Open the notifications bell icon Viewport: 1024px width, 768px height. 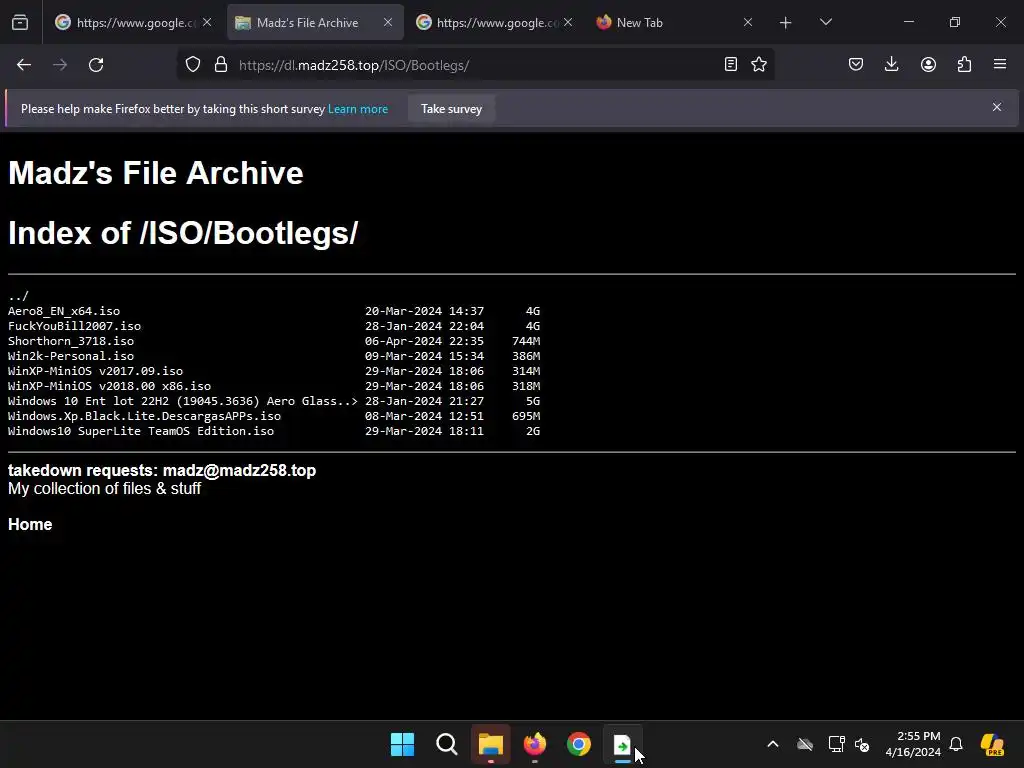(956, 744)
